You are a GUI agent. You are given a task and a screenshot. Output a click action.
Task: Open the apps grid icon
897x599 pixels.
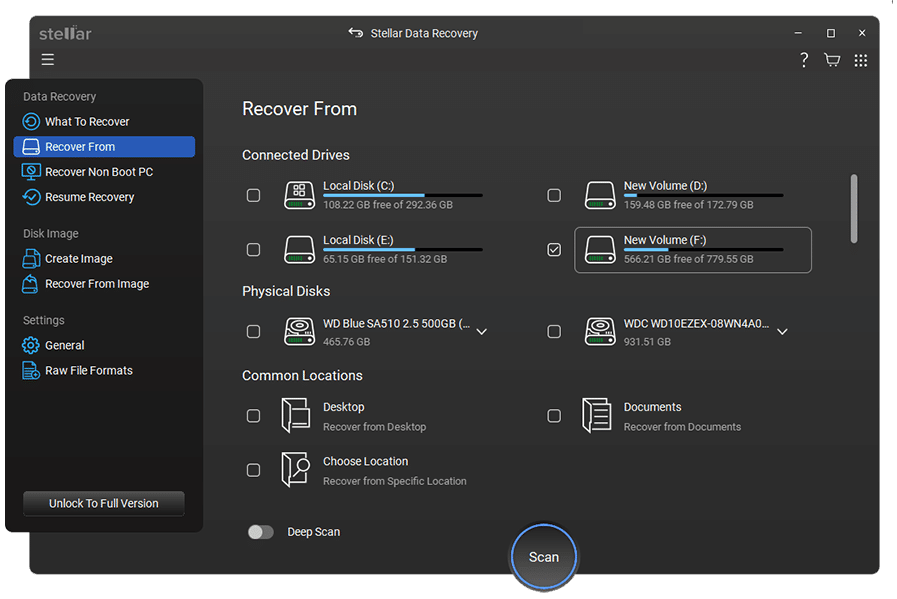coord(861,60)
